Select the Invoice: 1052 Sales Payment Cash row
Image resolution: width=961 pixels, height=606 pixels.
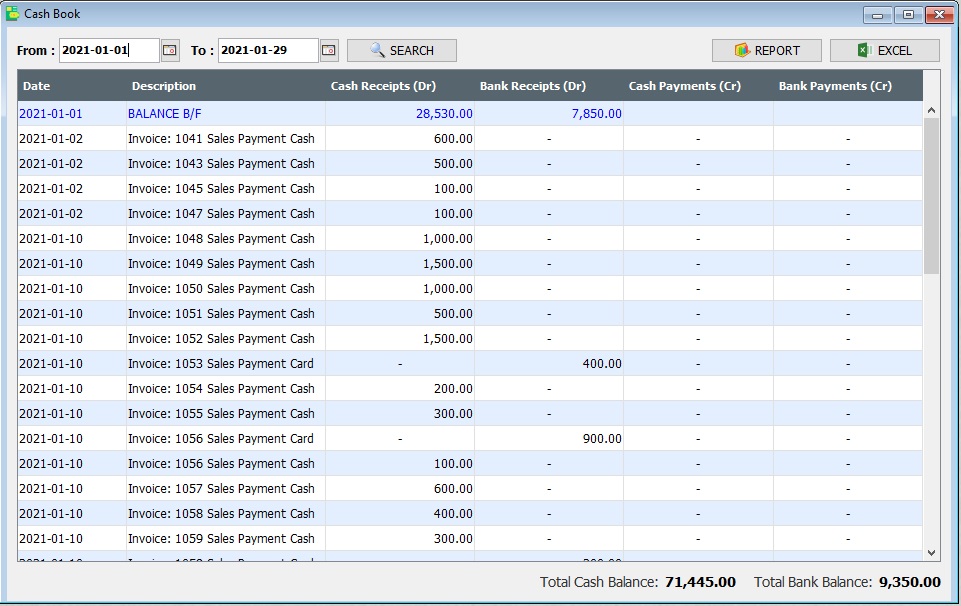[x=470, y=339]
